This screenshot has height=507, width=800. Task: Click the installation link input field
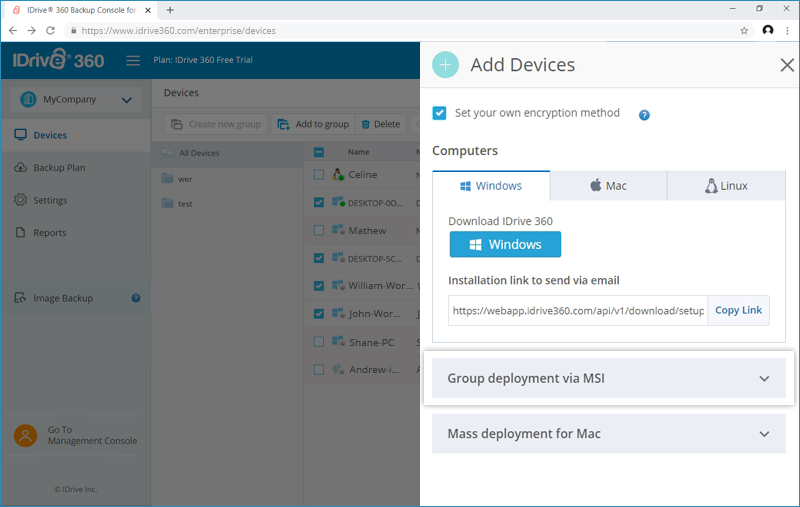[578, 311]
